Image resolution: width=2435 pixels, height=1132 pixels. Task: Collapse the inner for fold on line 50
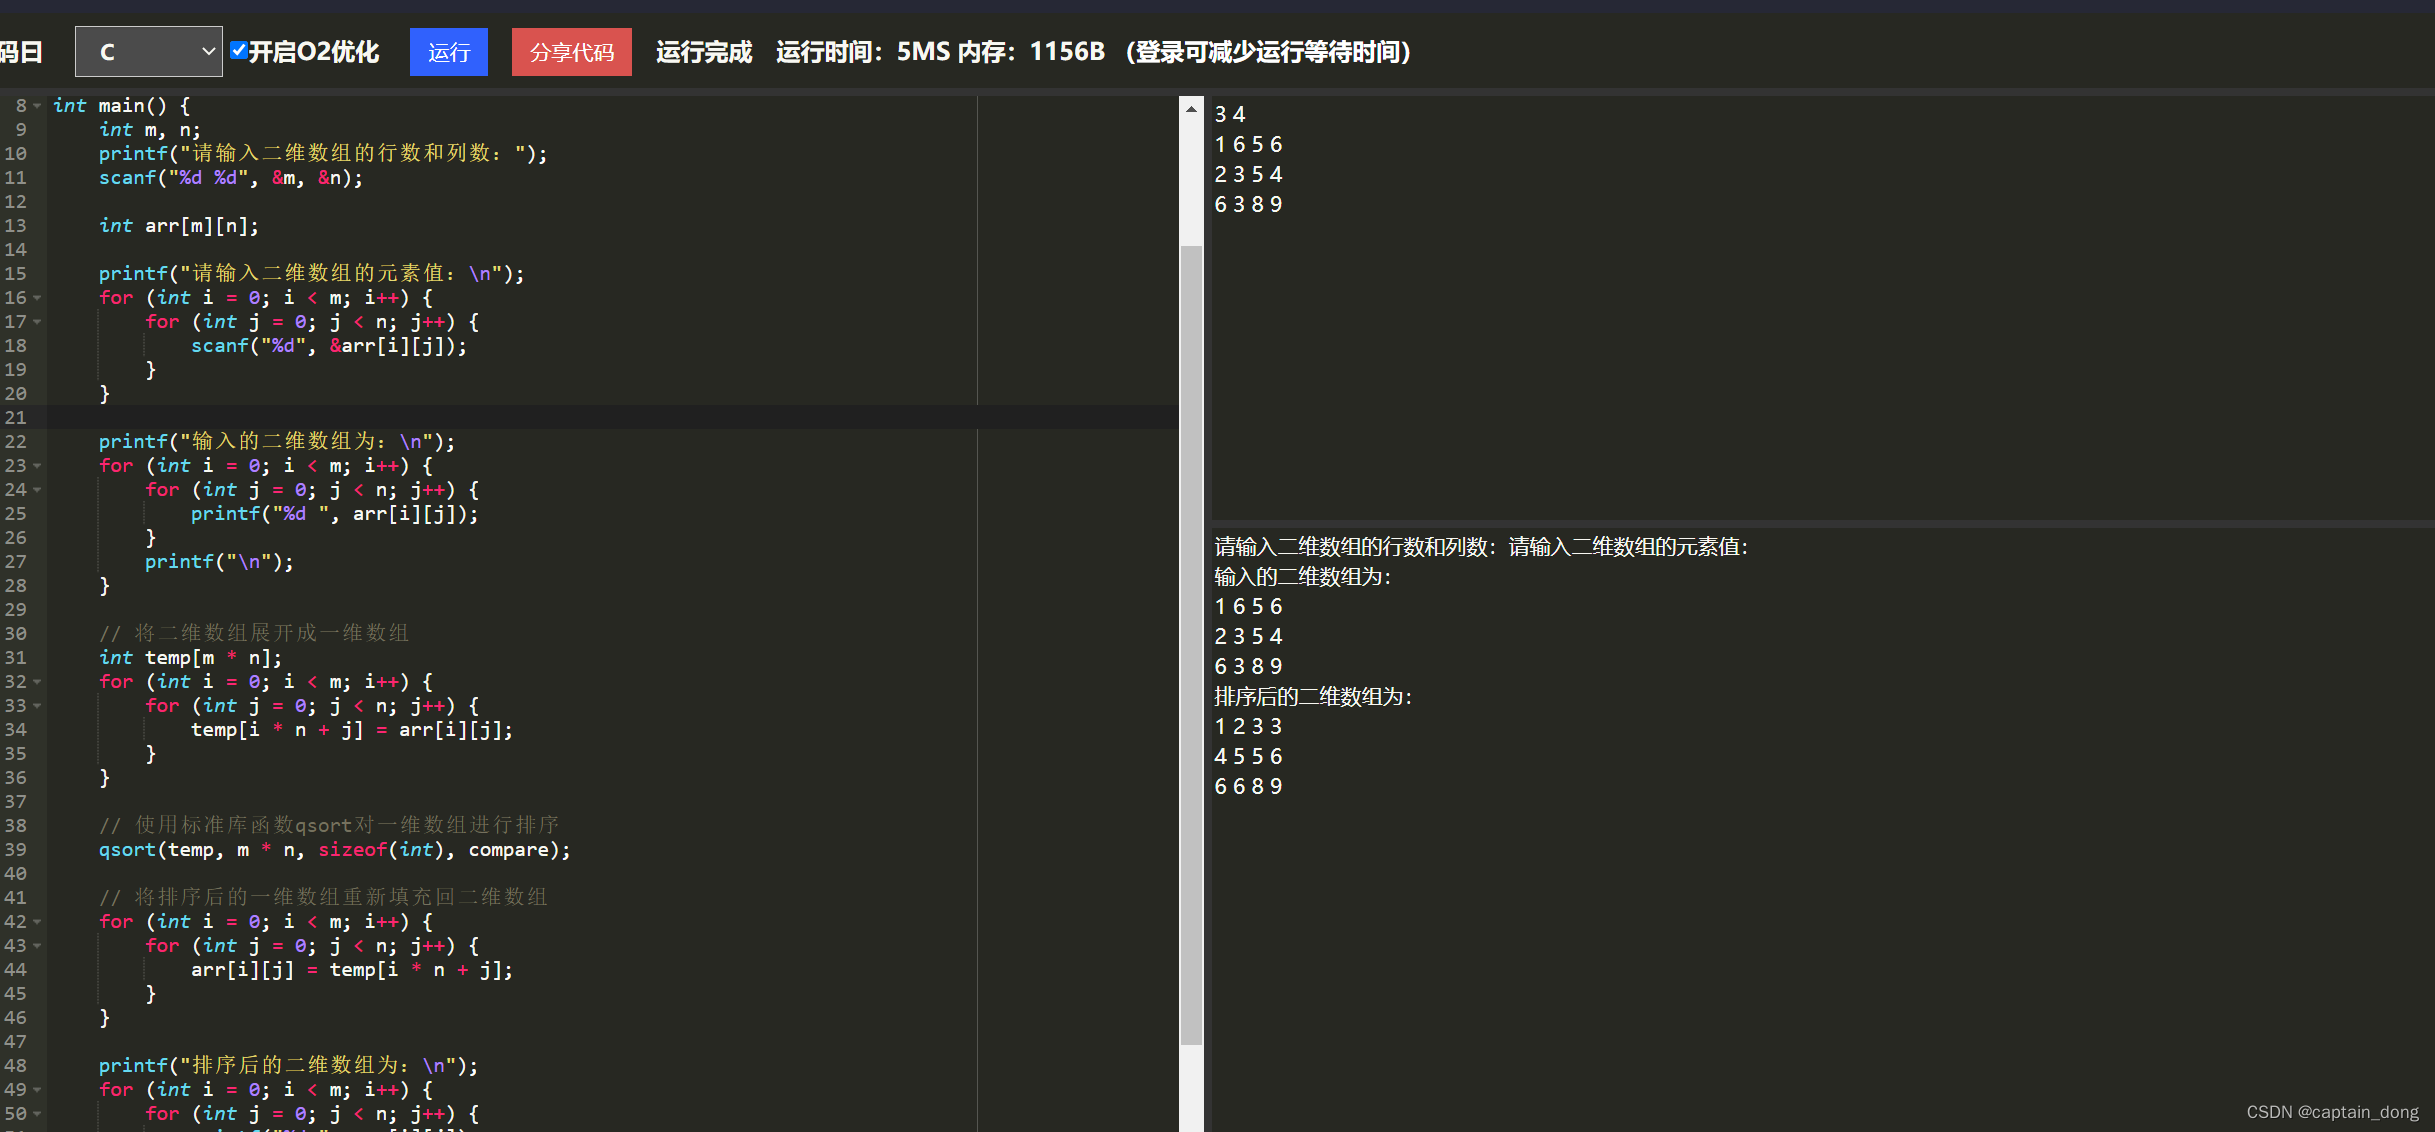coord(38,1114)
